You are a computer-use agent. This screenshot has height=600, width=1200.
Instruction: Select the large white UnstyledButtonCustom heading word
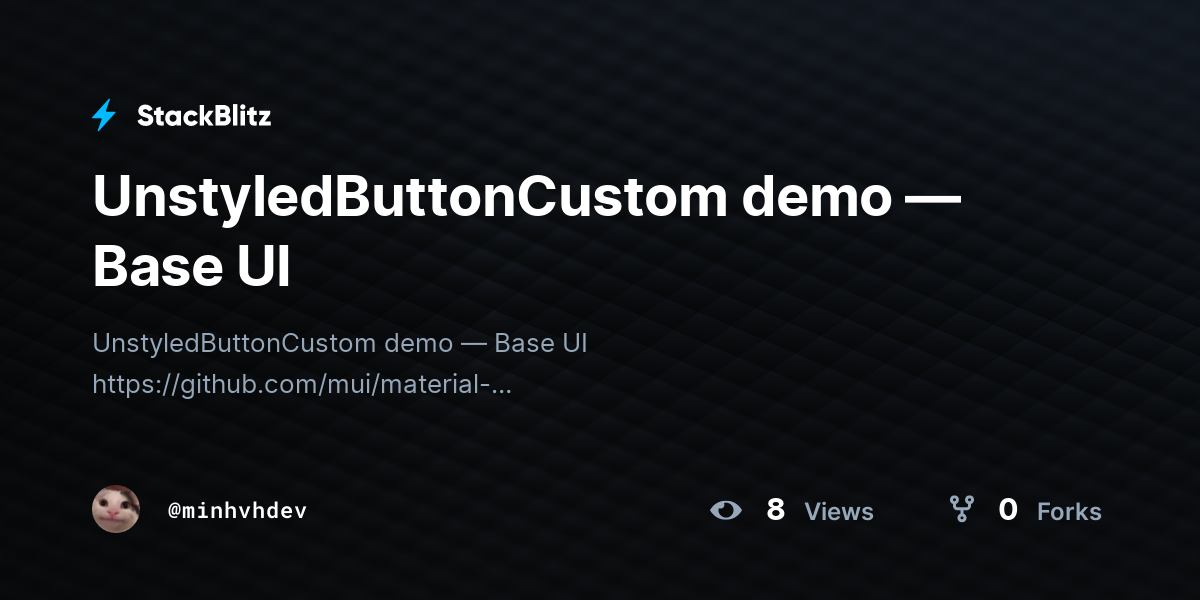(x=409, y=197)
